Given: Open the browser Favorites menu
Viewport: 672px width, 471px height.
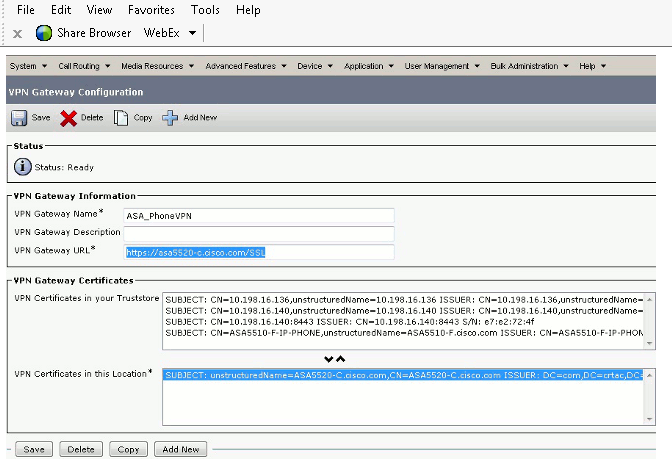Looking at the screenshot, I should pyautogui.click(x=151, y=10).
